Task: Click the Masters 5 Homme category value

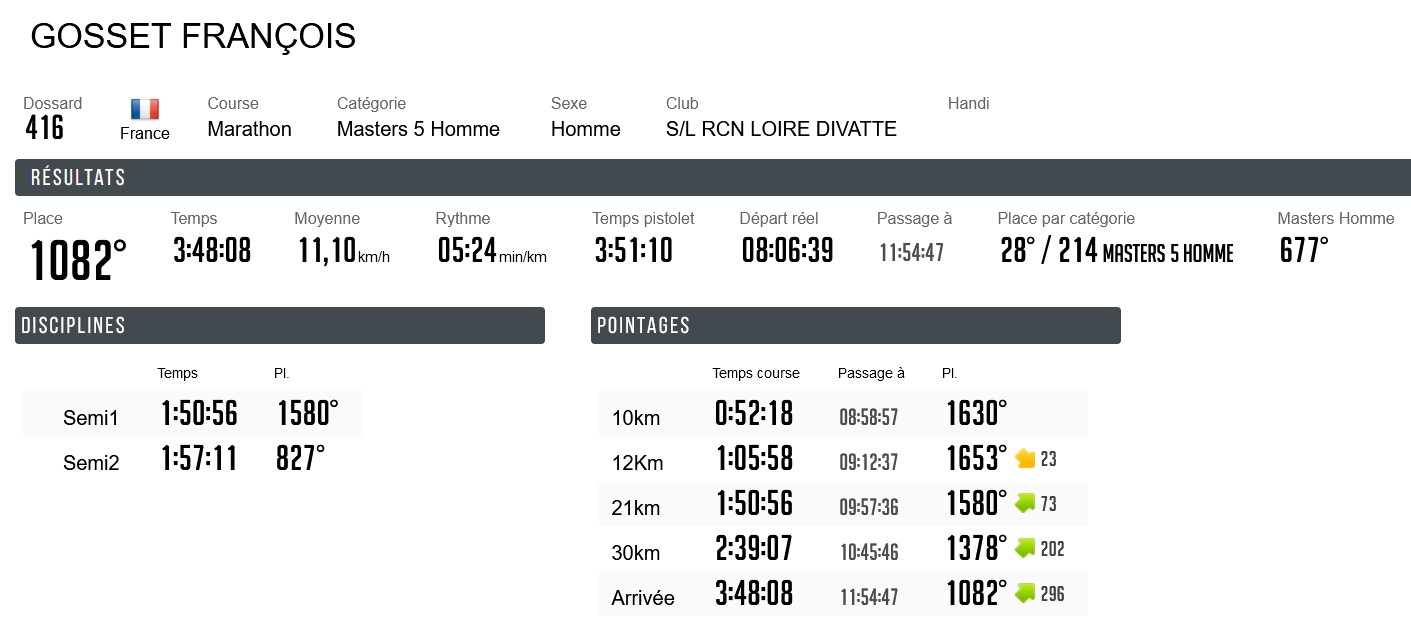Action: (x=418, y=129)
